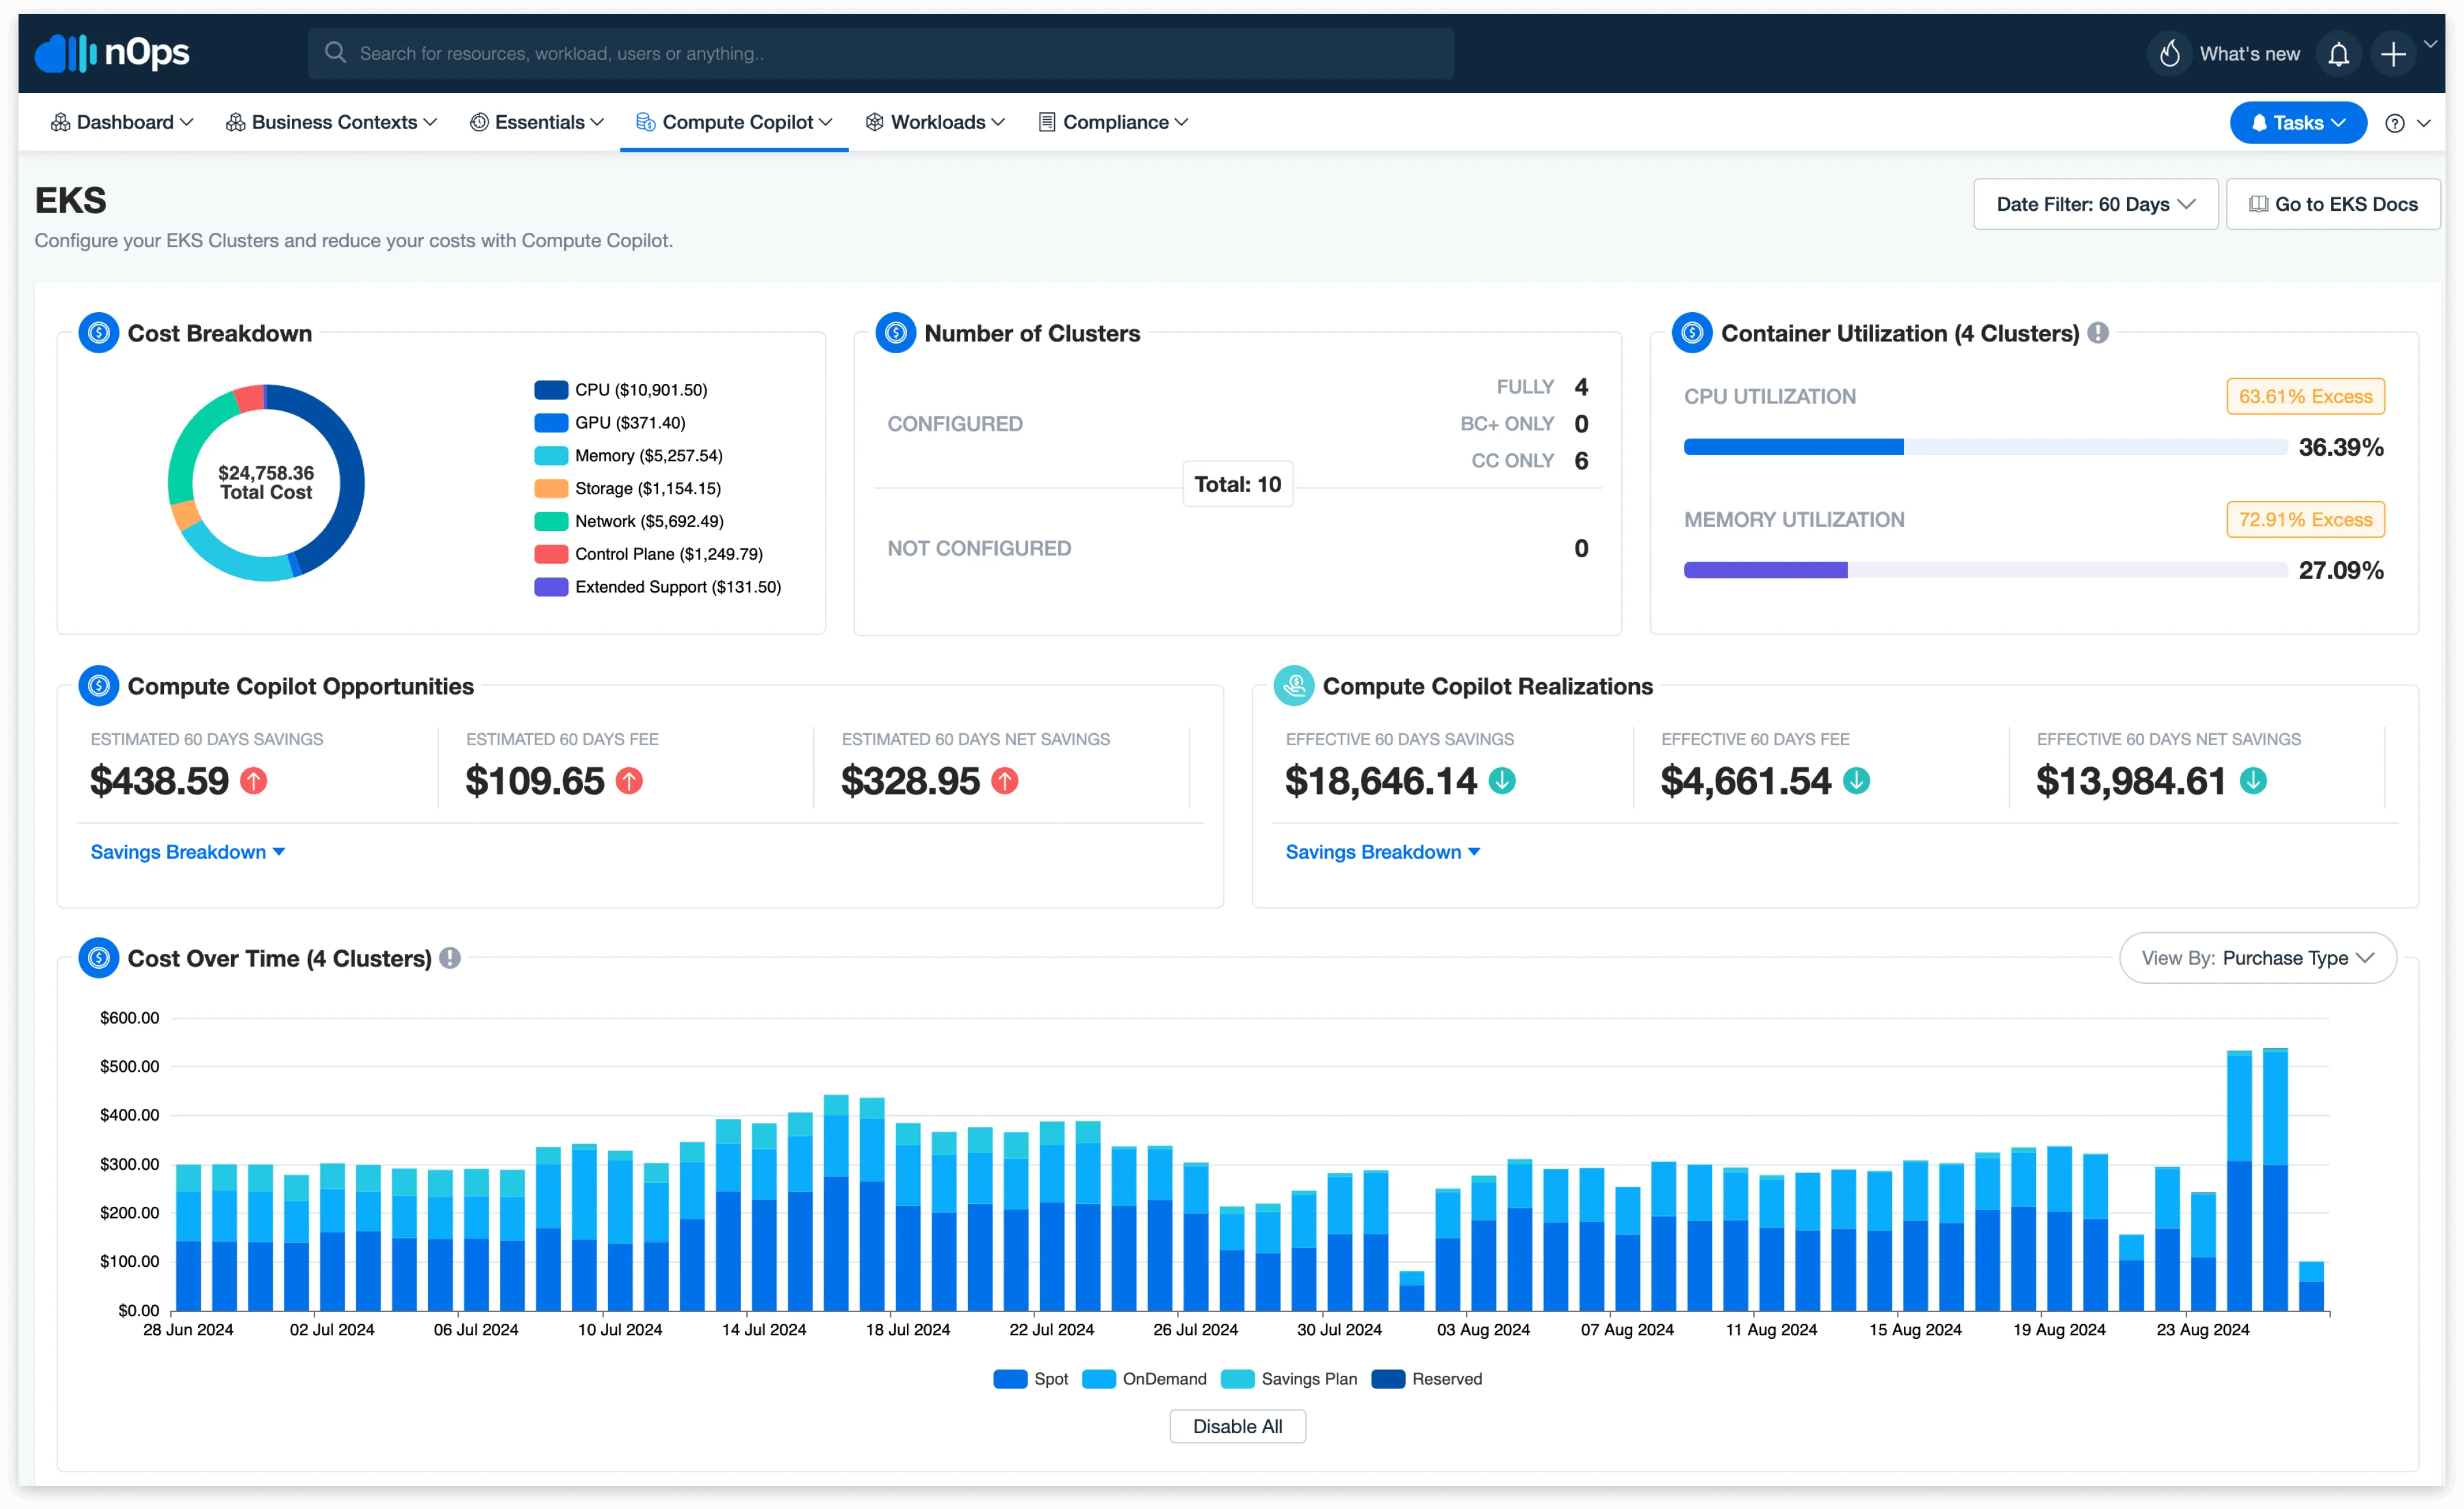Click Container Utilization dollar icon
Viewport: 2464px width, 1509px height.
1692,333
